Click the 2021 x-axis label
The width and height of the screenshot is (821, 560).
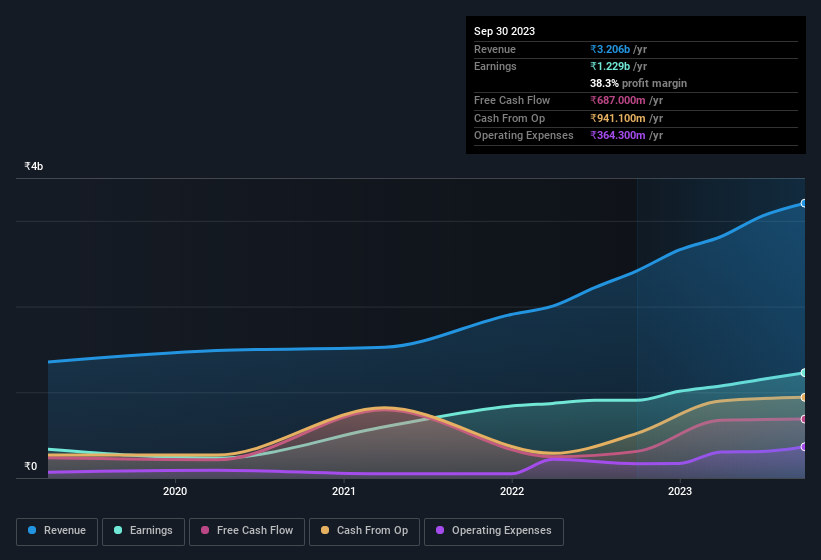pos(343,491)
